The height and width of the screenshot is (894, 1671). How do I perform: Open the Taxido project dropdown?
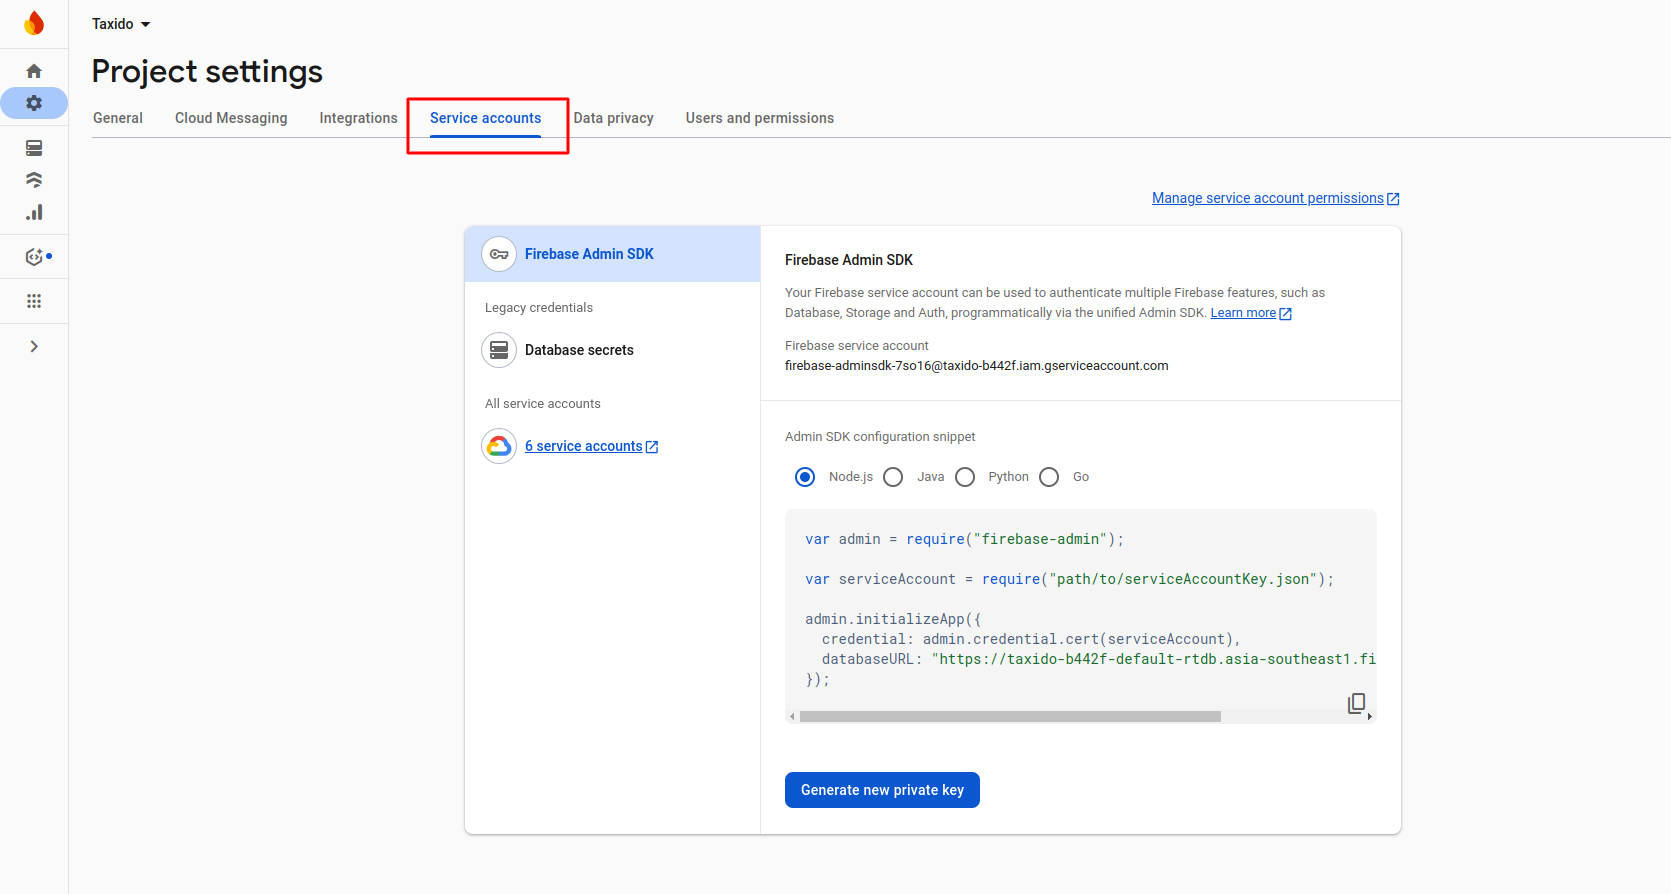point(121,24)
